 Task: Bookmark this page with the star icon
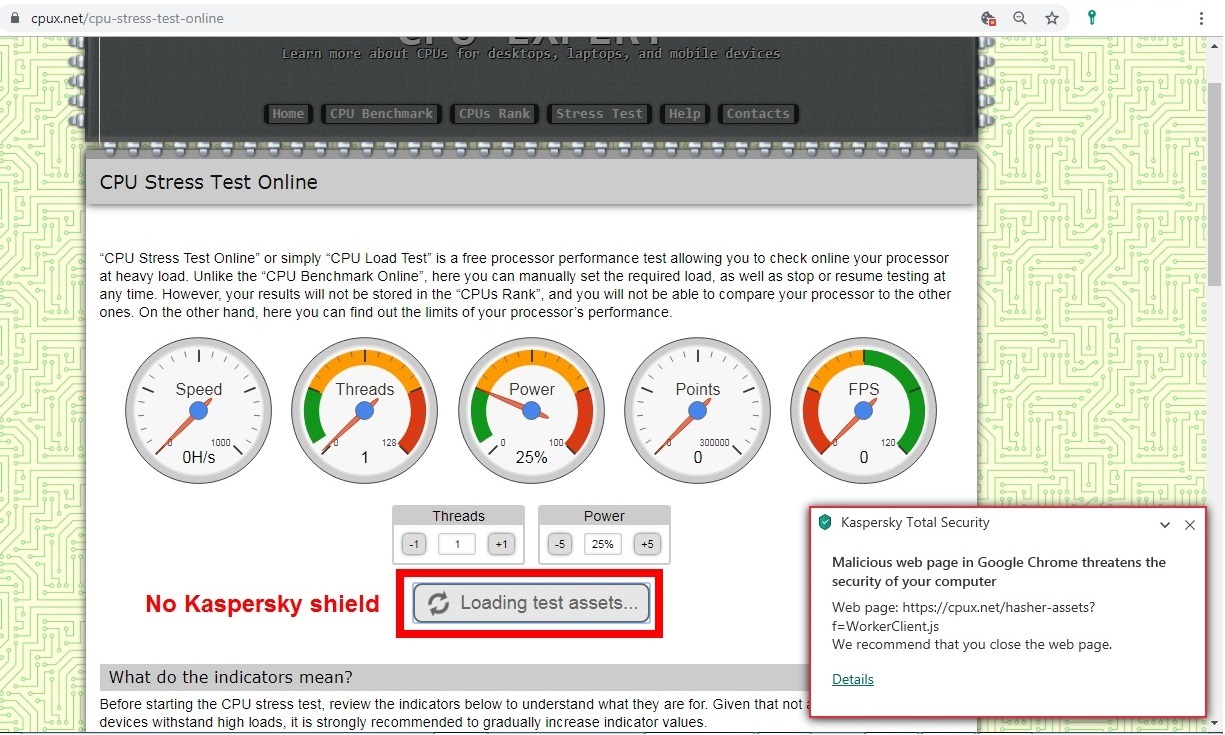(x=1052, y=18)
